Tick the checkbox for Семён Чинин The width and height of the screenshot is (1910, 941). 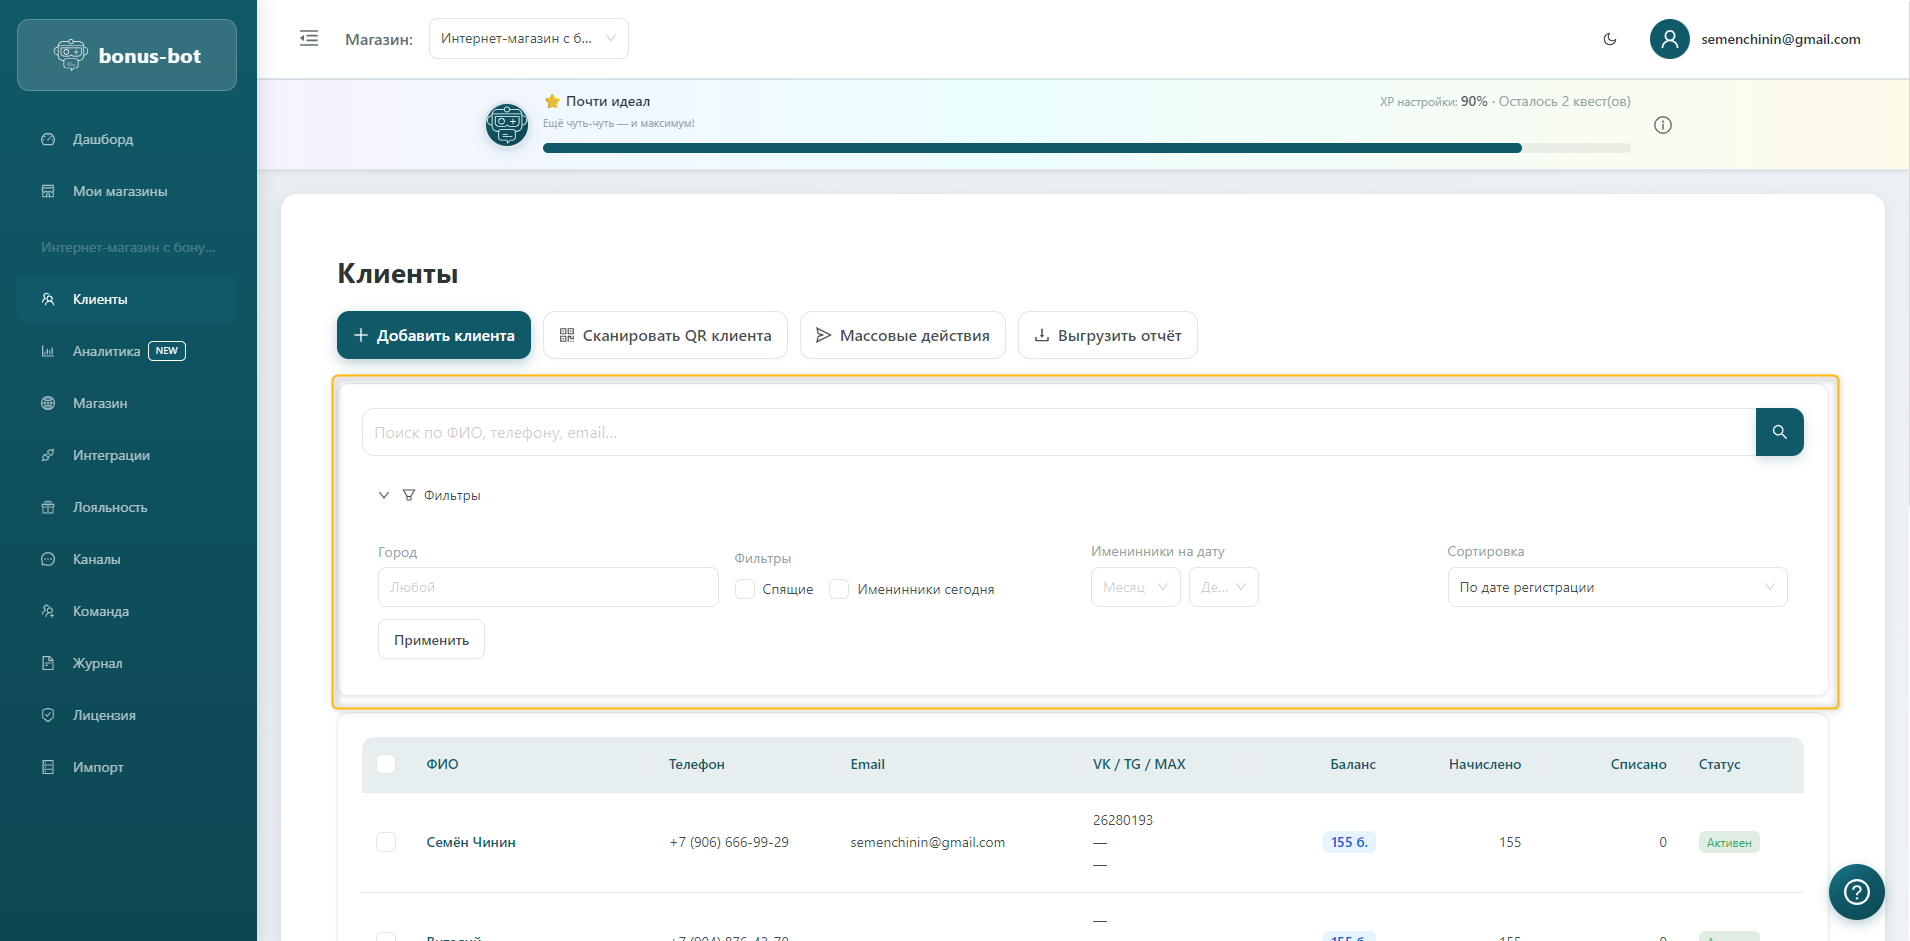coord(386,842)
